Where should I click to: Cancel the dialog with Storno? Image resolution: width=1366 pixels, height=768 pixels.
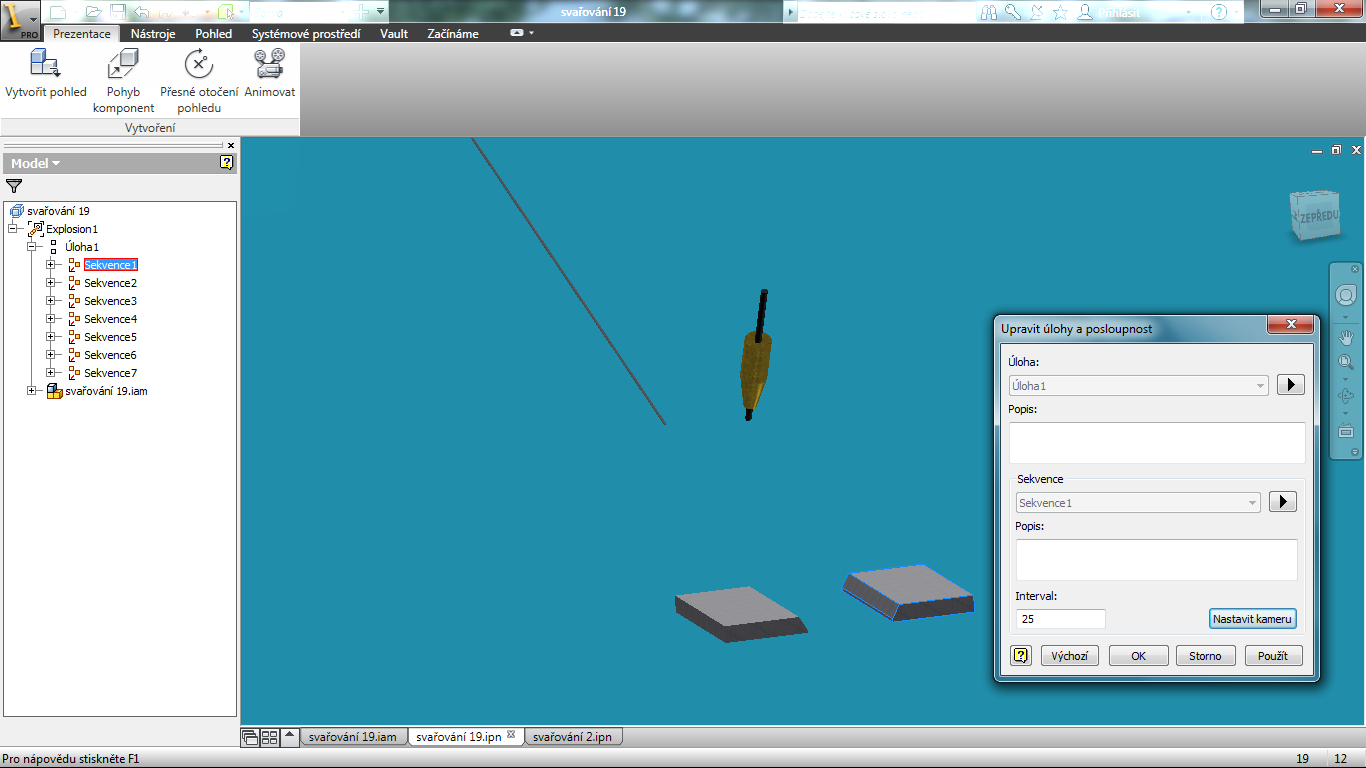pyautogui.click(x=1205, y=656)
